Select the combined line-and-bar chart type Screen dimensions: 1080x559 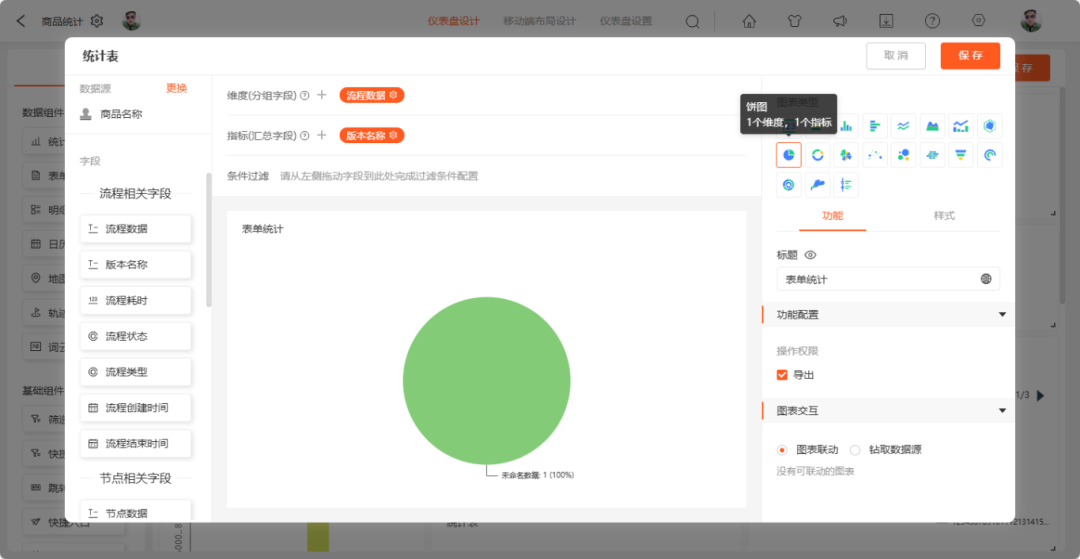(961, 126)
